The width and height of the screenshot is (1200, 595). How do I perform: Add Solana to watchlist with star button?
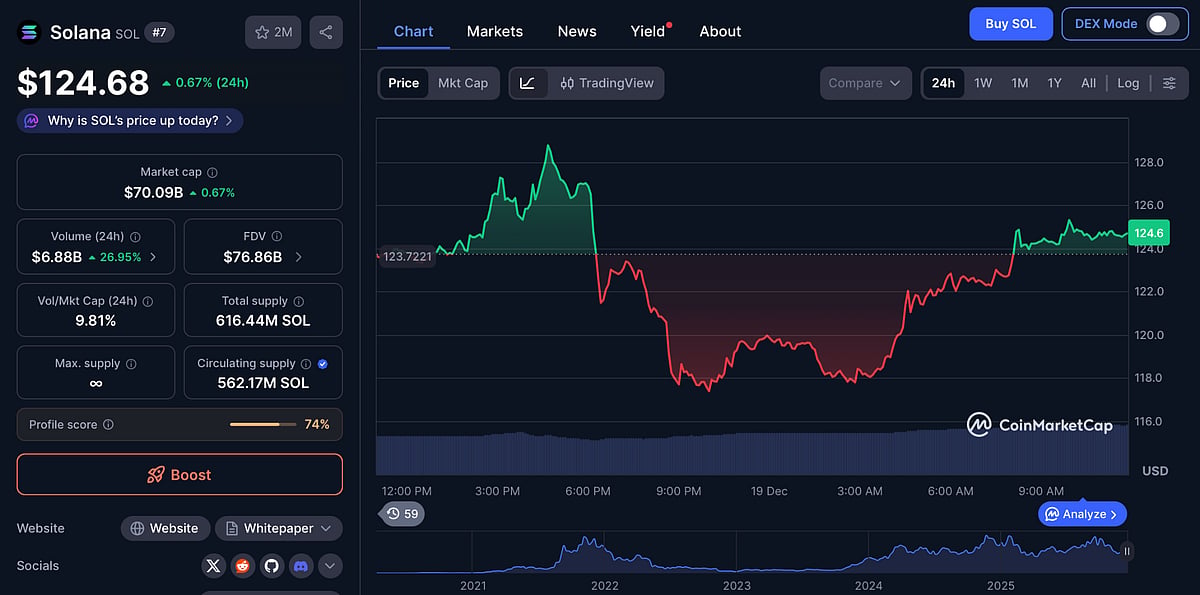pyautogui.click(x=273, y=32)
